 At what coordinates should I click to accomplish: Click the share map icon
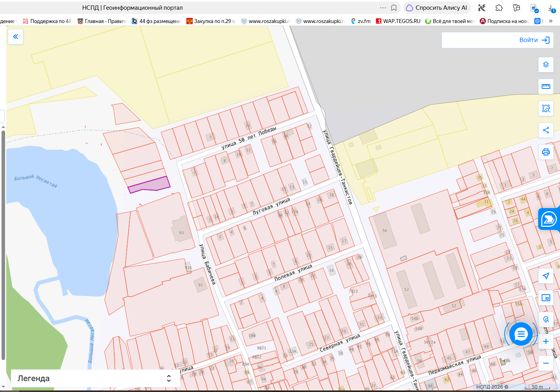[x=546, y=130]
